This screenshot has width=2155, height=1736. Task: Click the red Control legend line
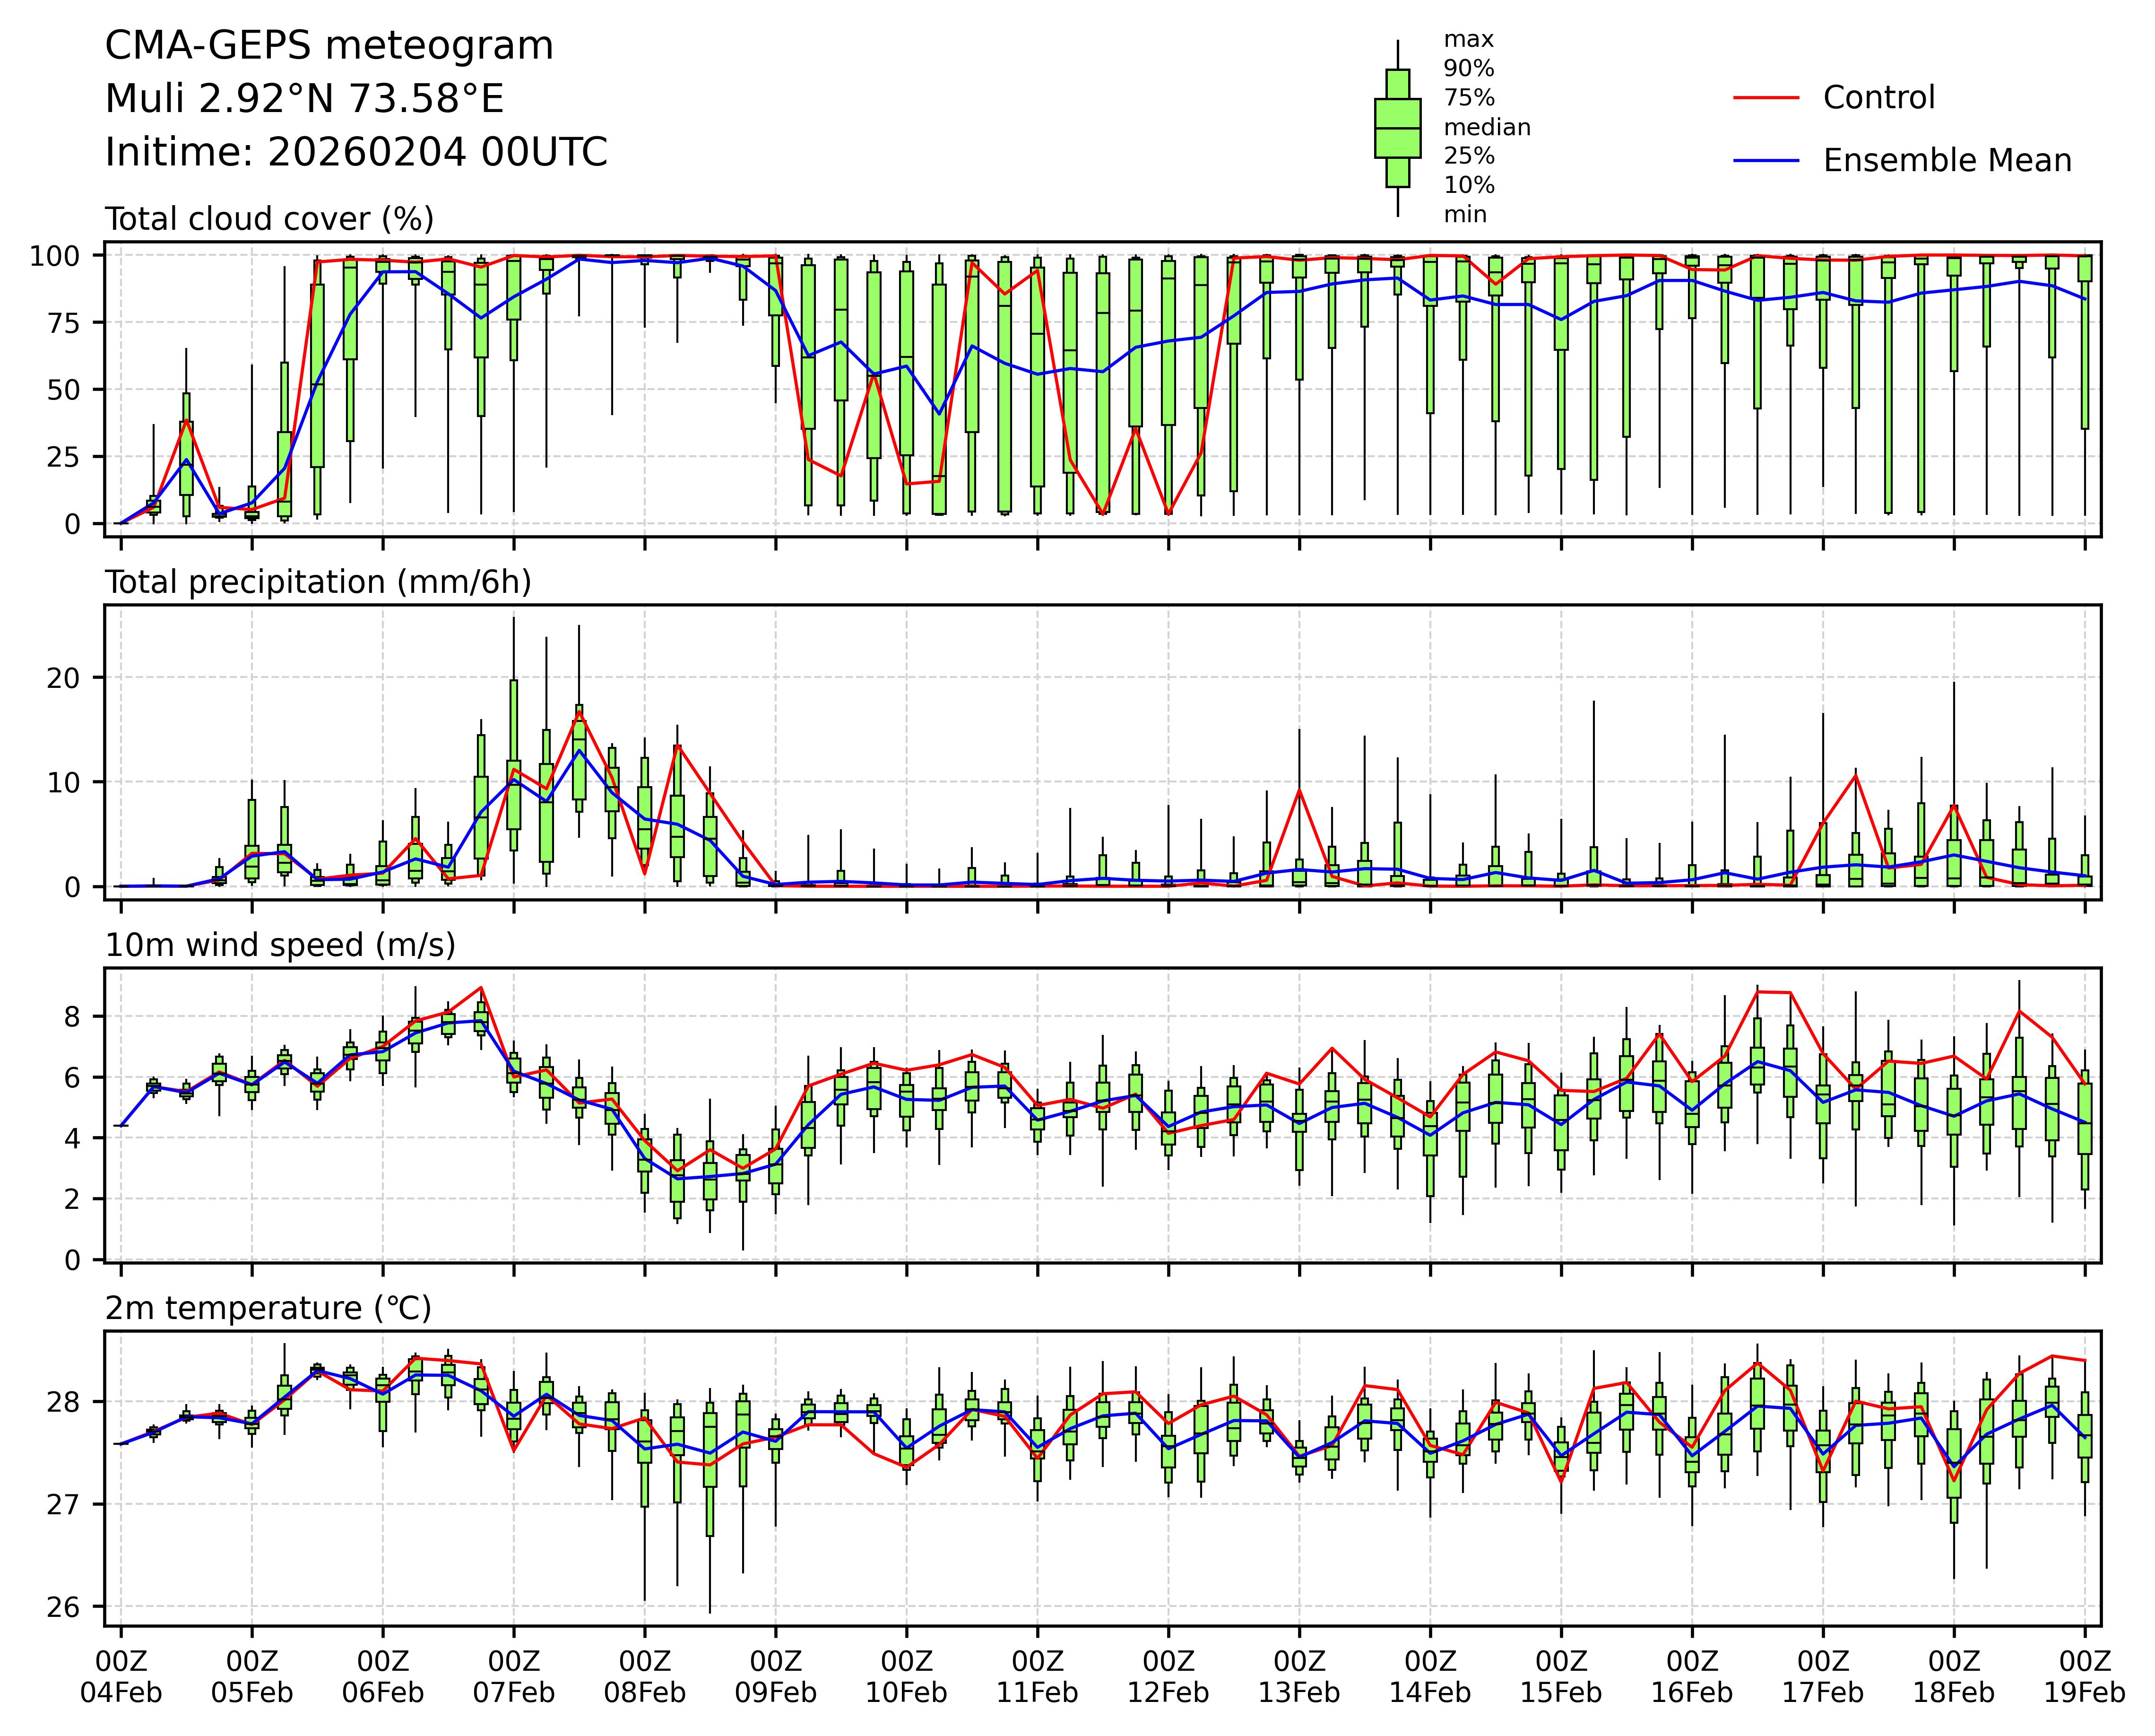[x=1765, y=98]
